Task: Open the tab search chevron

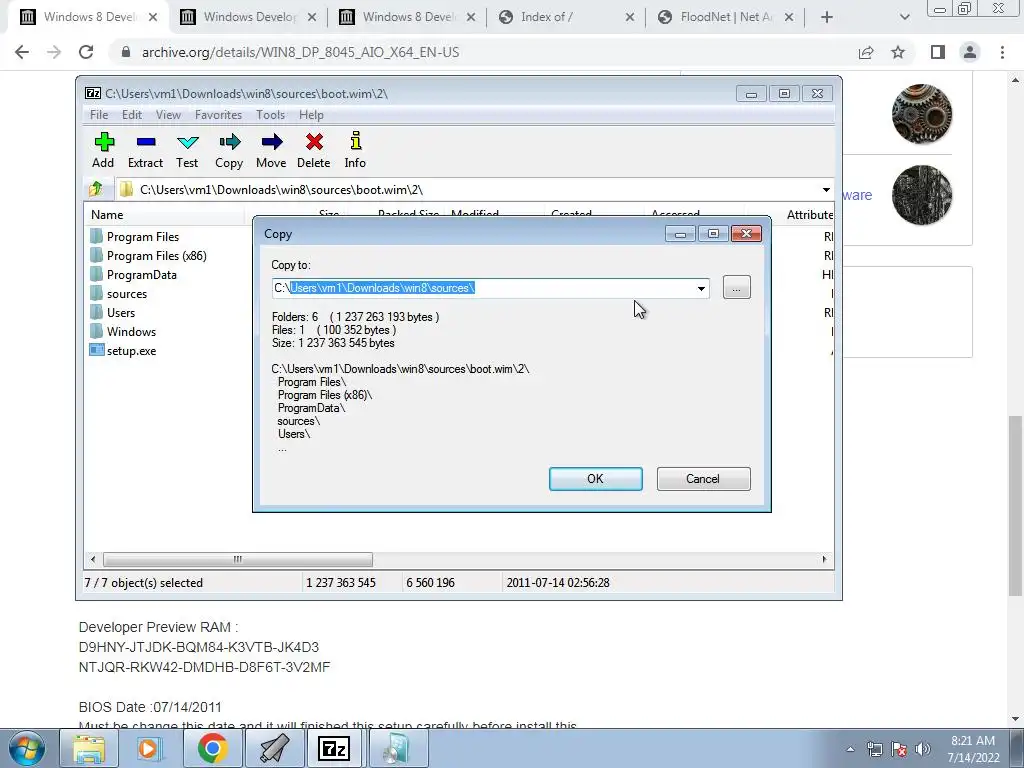Action: tap(904, 17)
